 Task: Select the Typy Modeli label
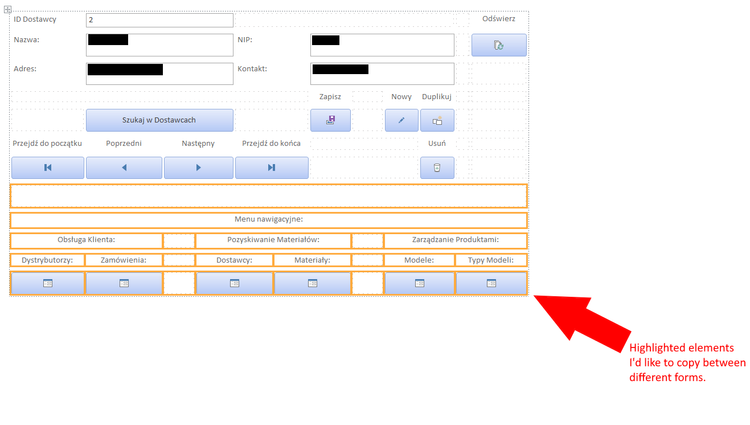[491, 261]
